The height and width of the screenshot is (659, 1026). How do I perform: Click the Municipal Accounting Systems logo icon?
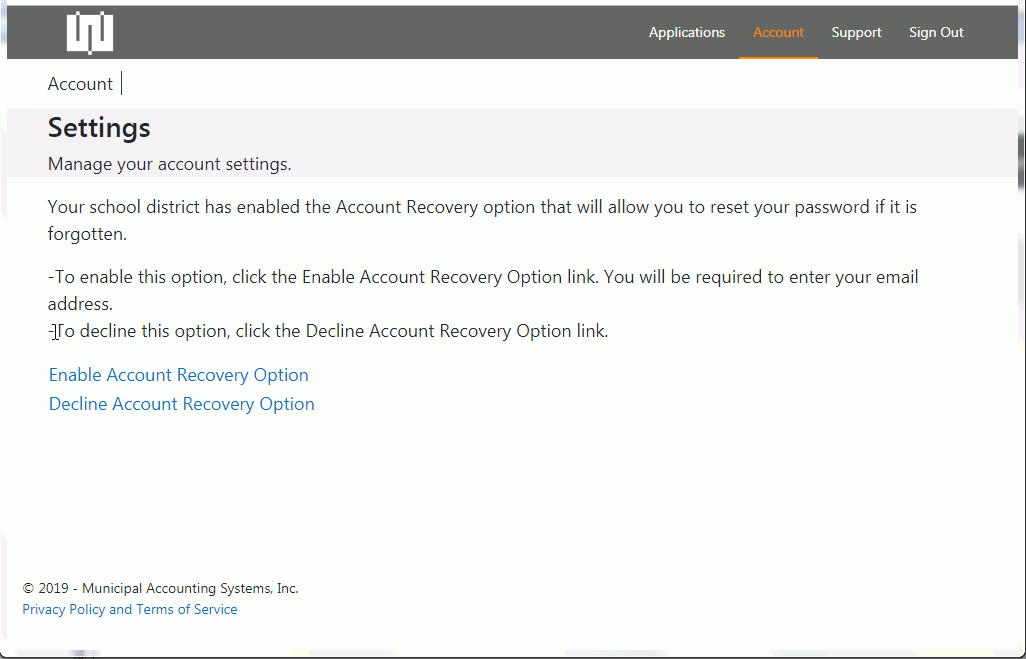(90, 33)
